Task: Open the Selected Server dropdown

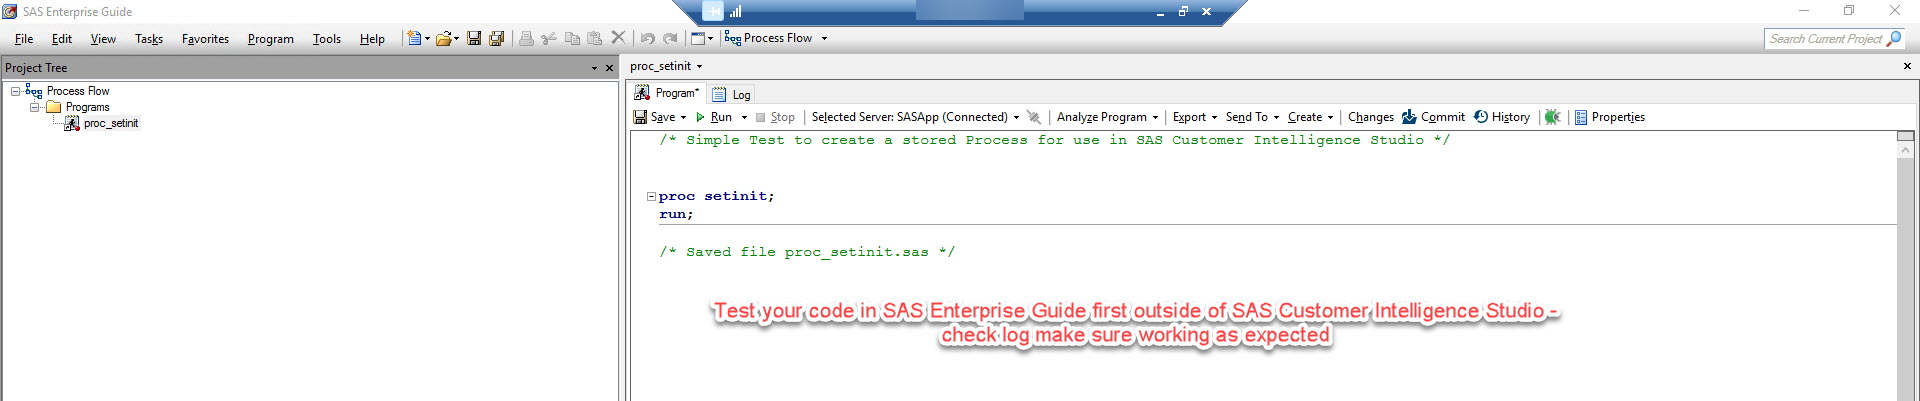Action: pos(1016,118)
